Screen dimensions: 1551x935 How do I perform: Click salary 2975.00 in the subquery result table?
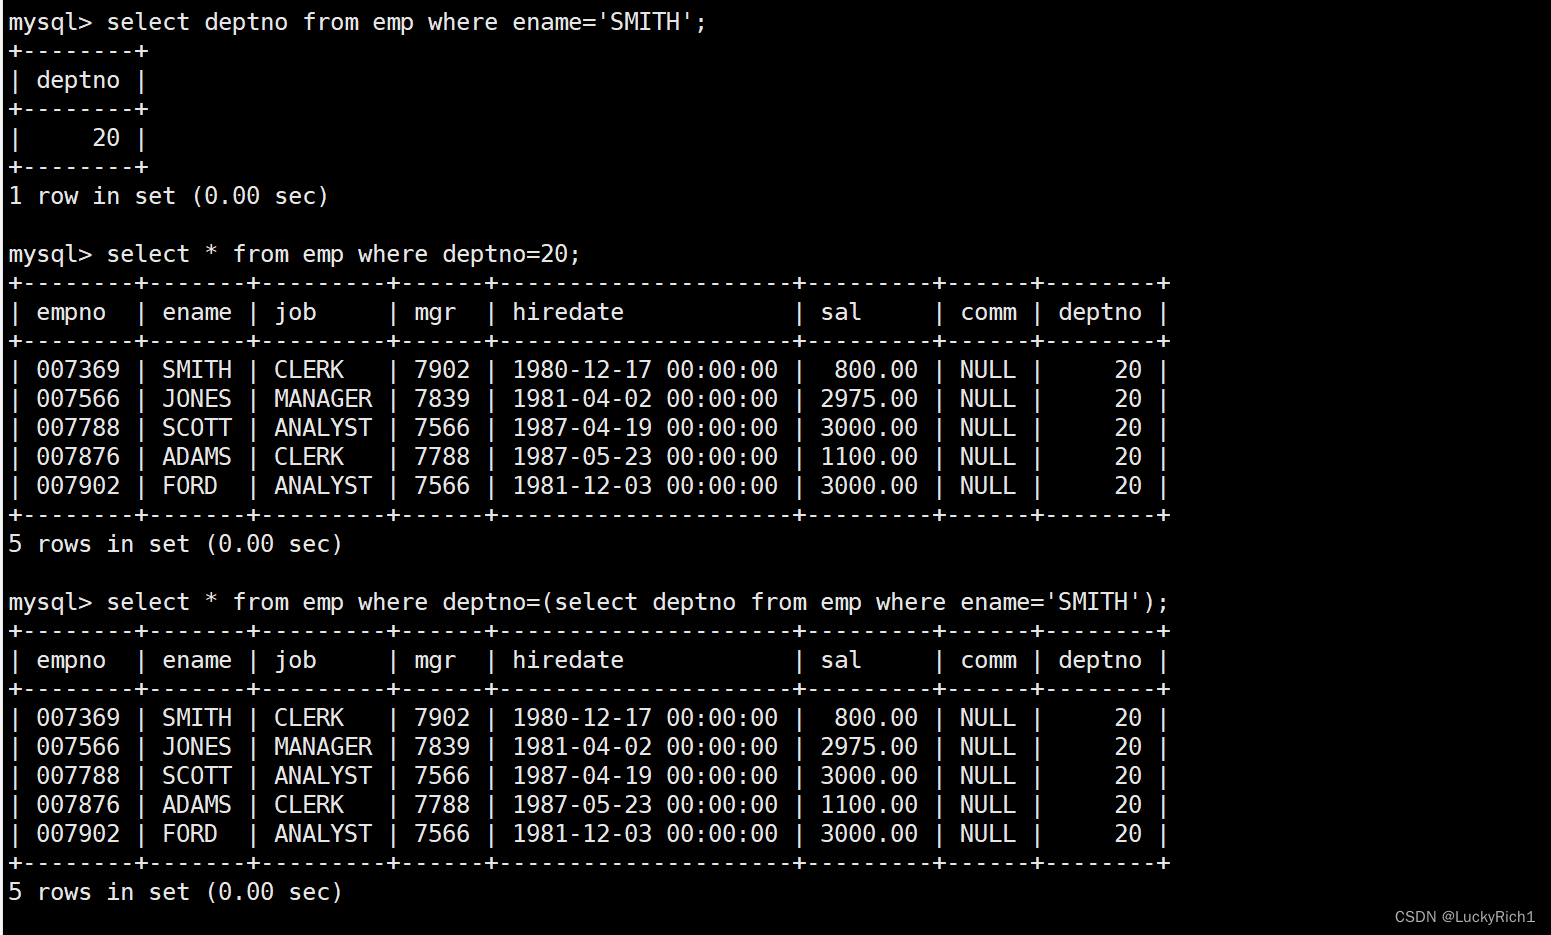[868, 747]
